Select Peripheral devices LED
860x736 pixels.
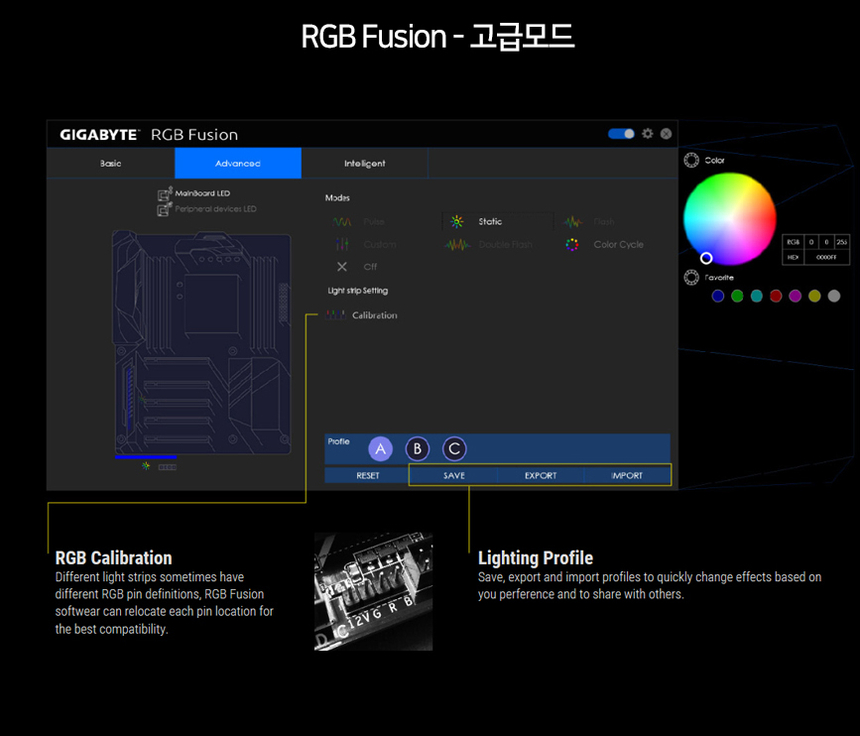pyautogui.click(x=207, y=209)
